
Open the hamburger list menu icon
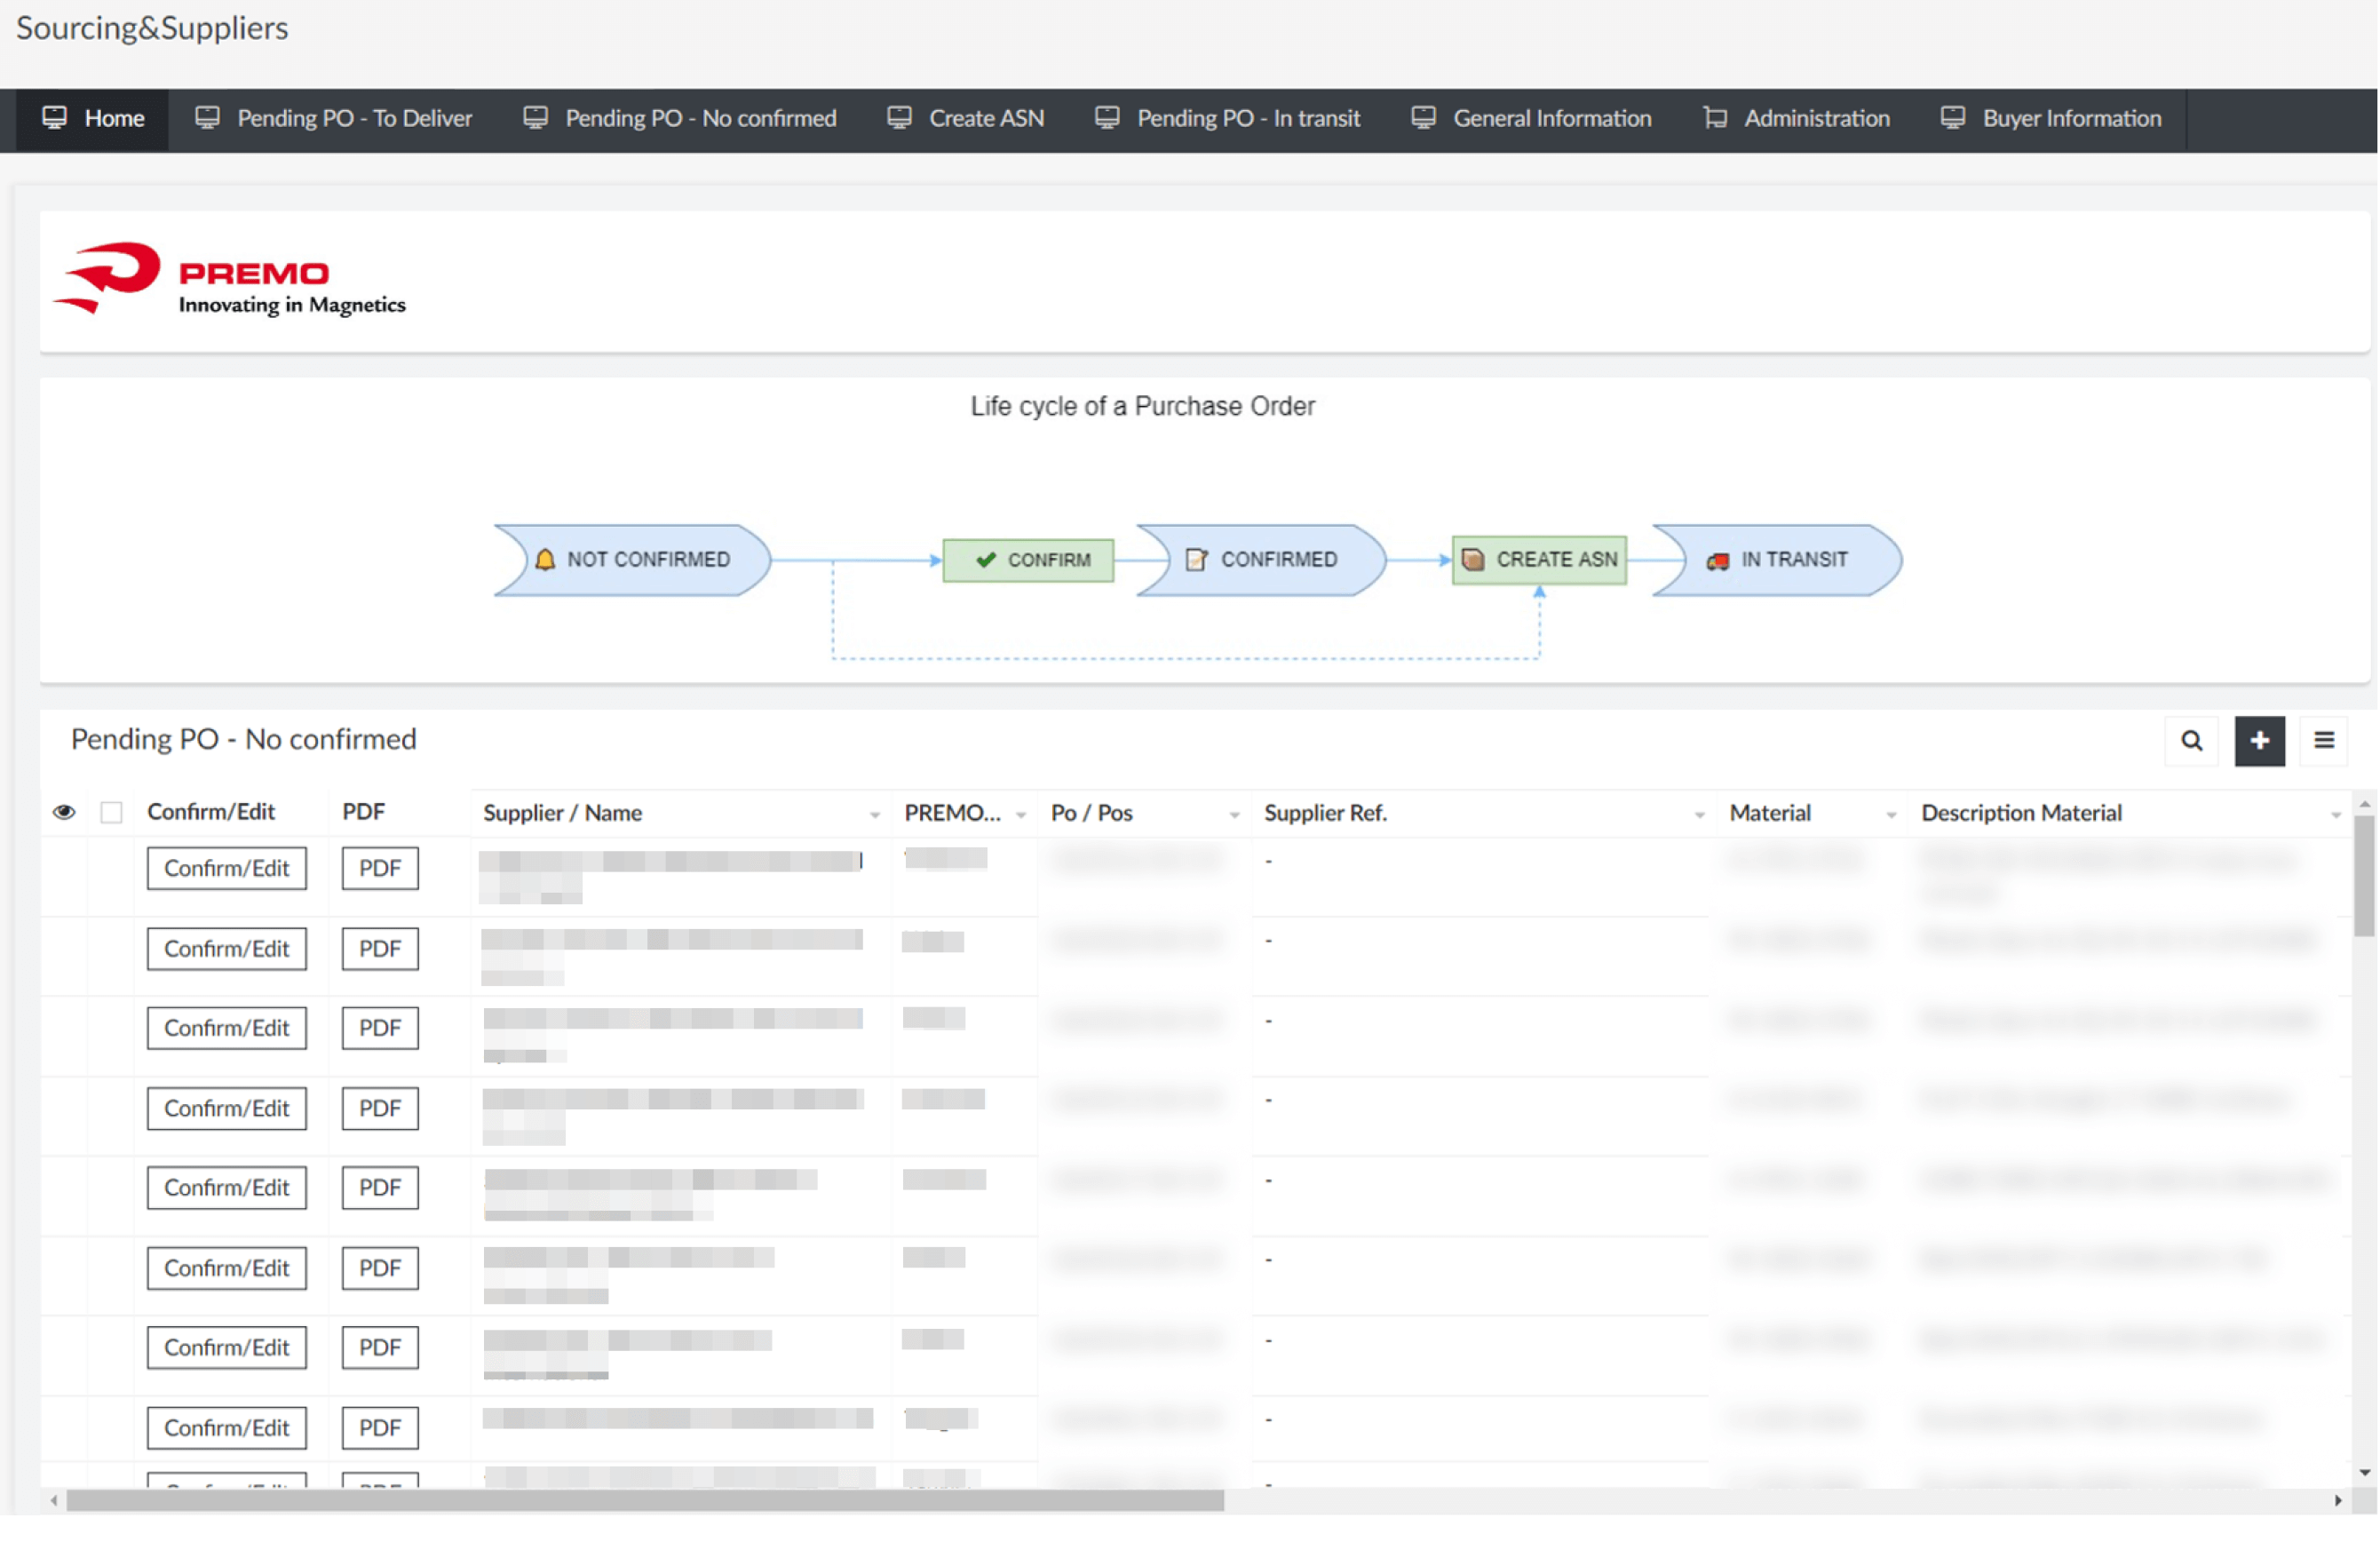pos(2323,740)
